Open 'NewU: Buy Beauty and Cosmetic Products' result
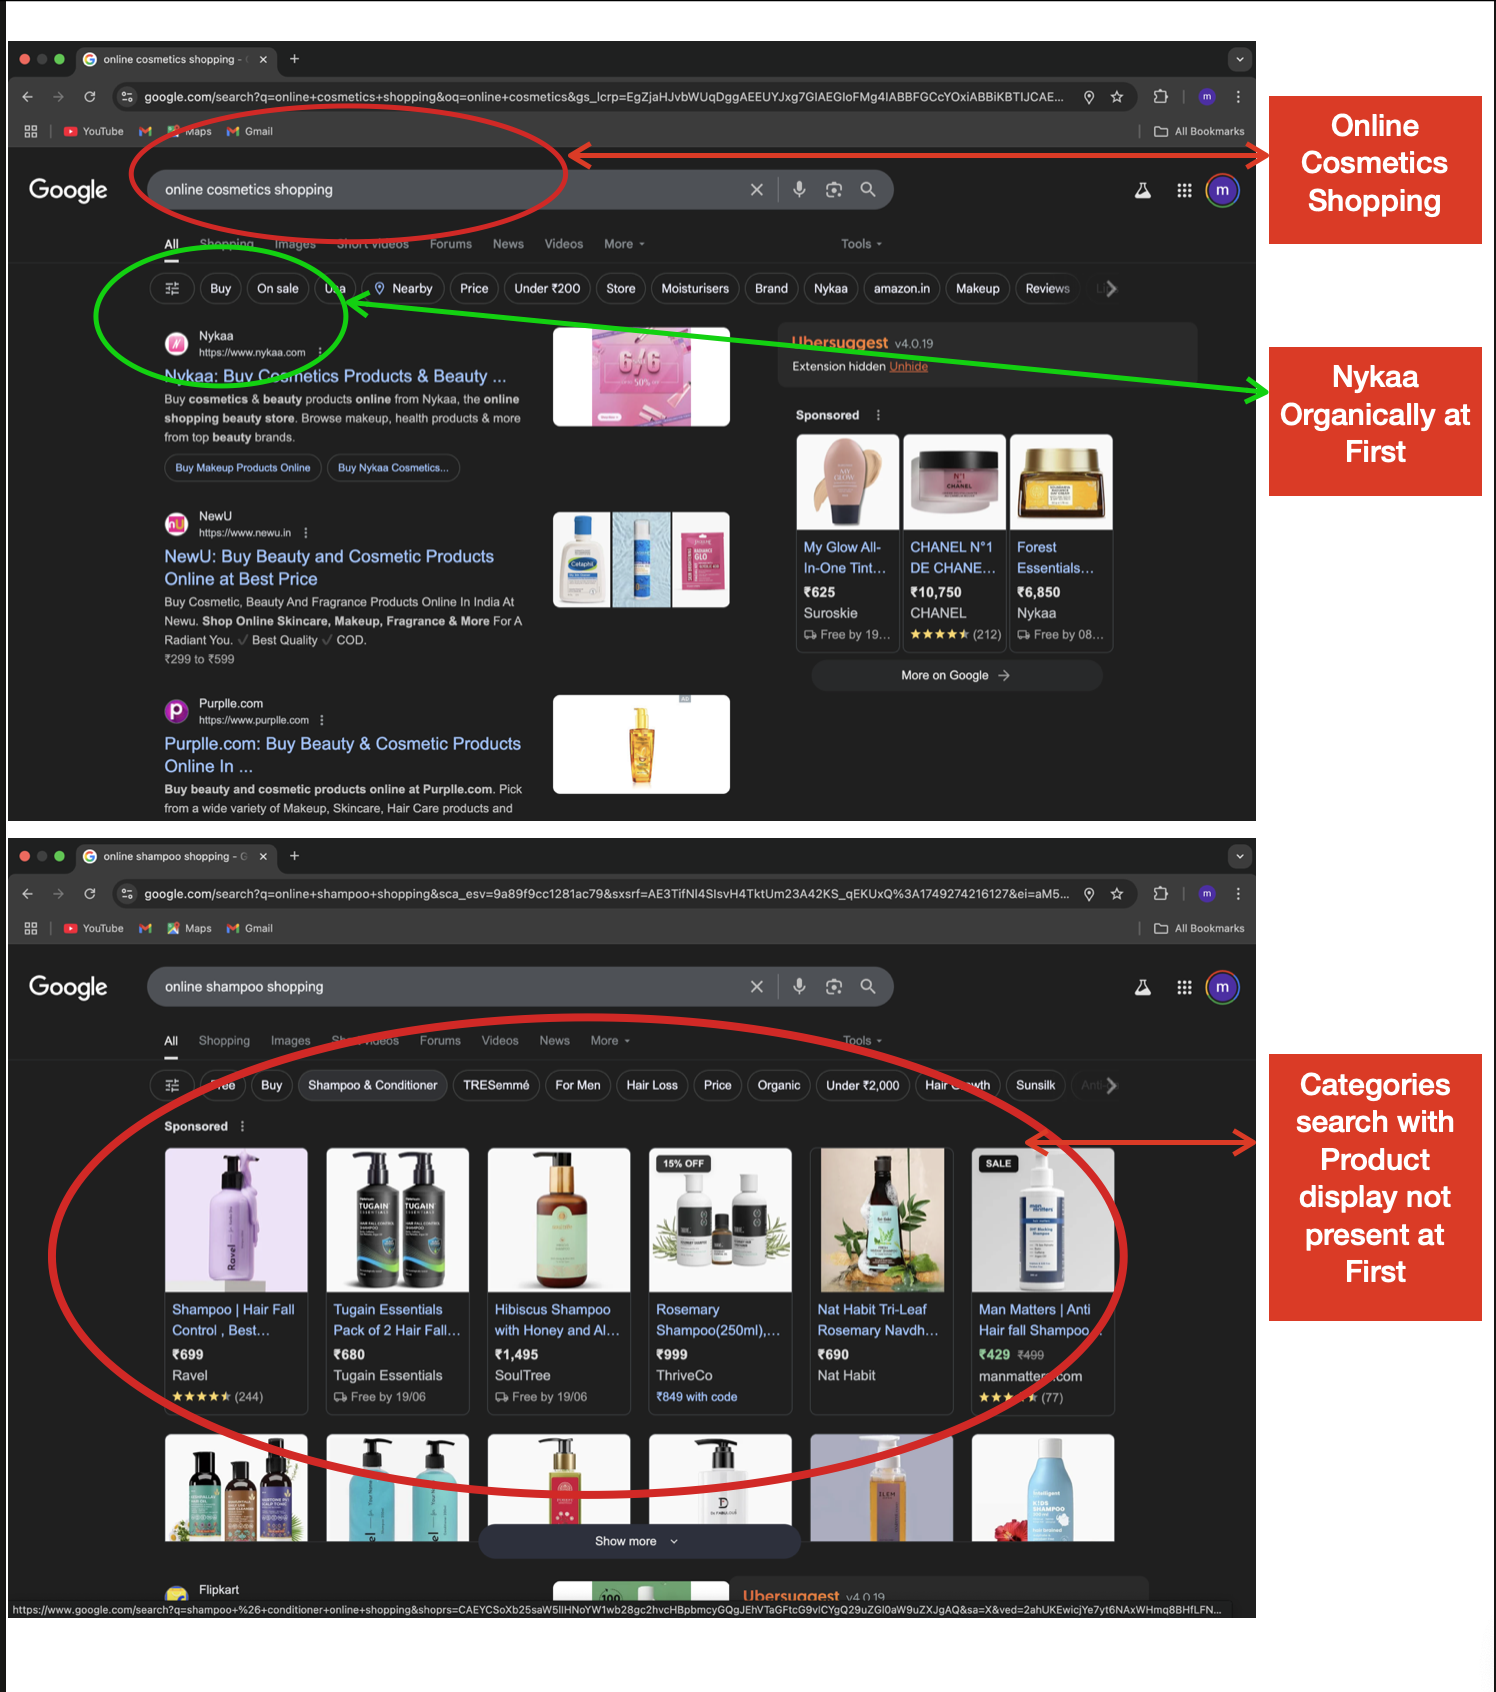 click(329, 568)
